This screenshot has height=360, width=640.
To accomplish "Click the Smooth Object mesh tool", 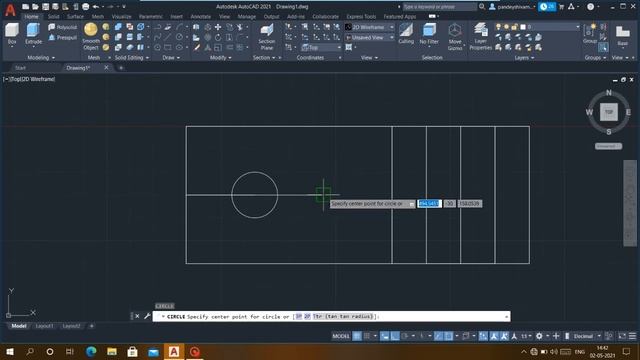I will coord(91,36).
